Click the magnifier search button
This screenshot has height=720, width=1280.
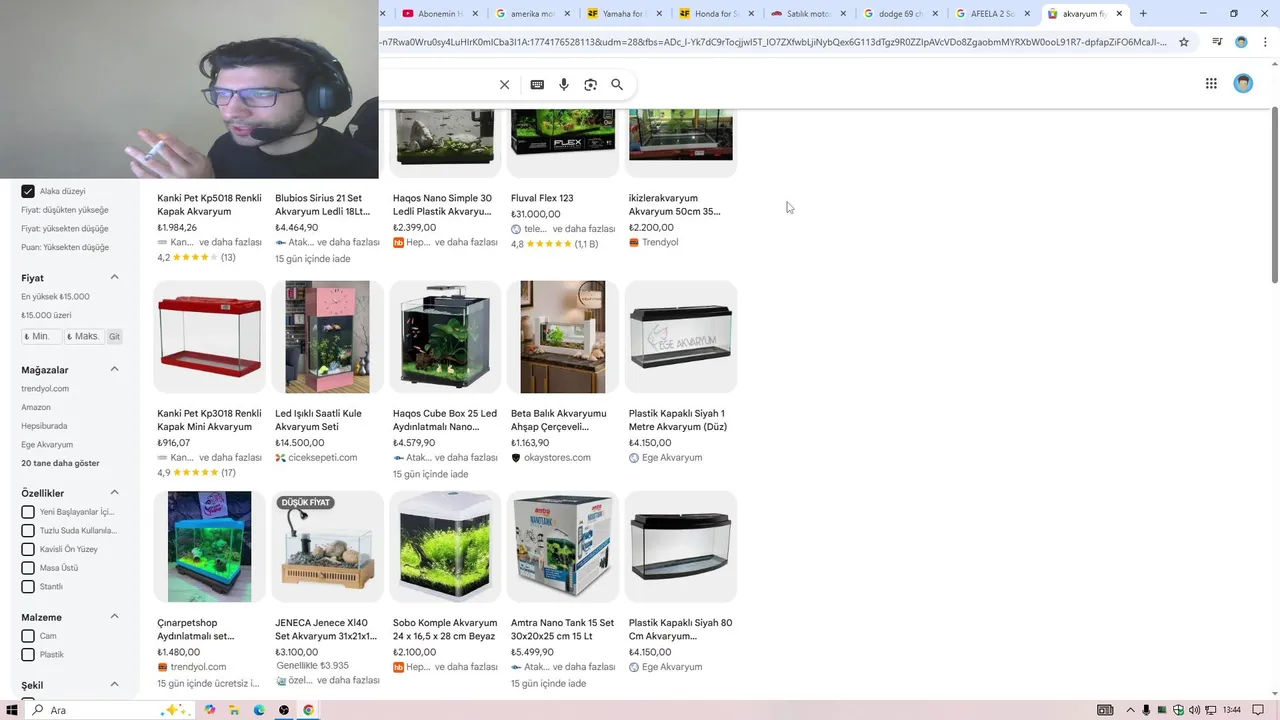click(617, 85)
